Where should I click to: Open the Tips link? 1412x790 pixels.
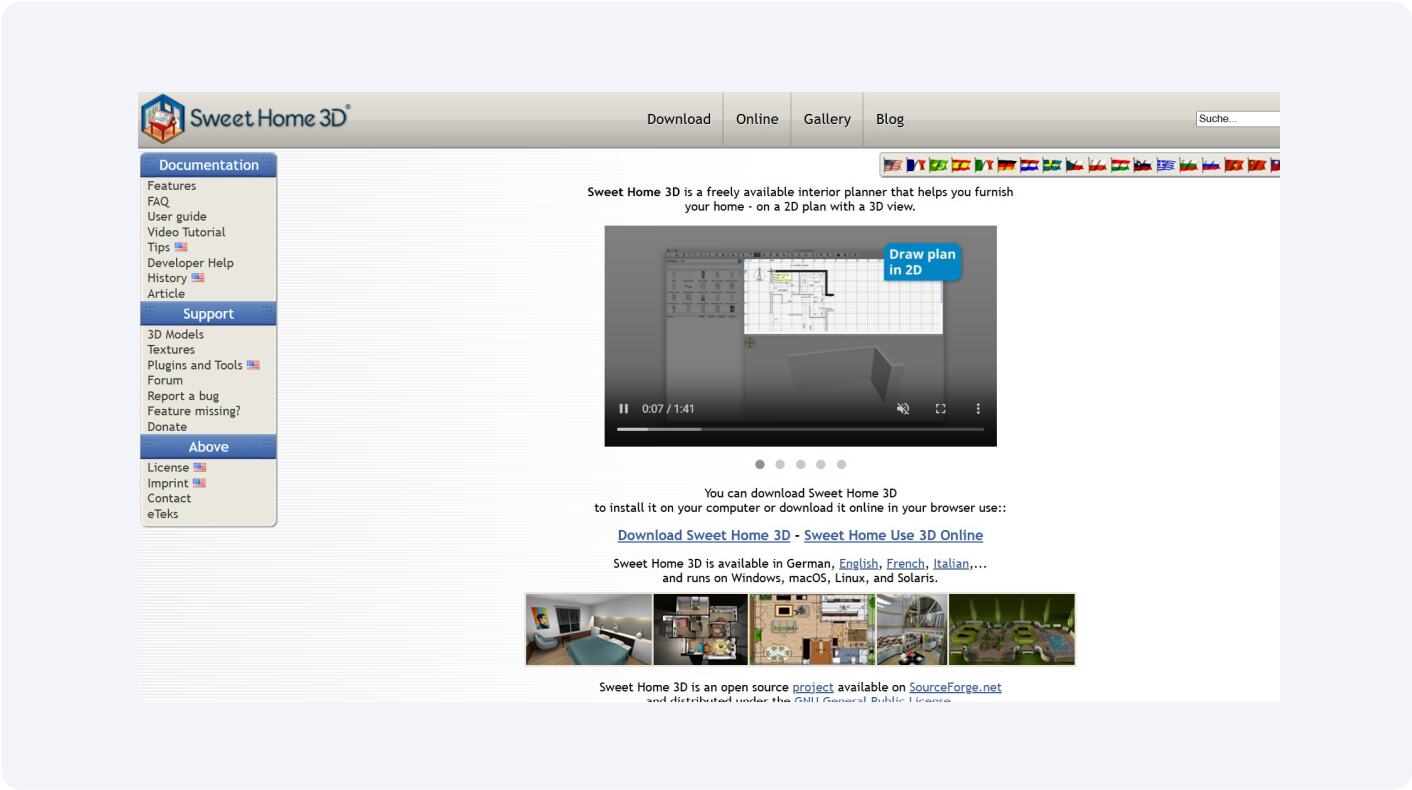(x=159, y=247)
